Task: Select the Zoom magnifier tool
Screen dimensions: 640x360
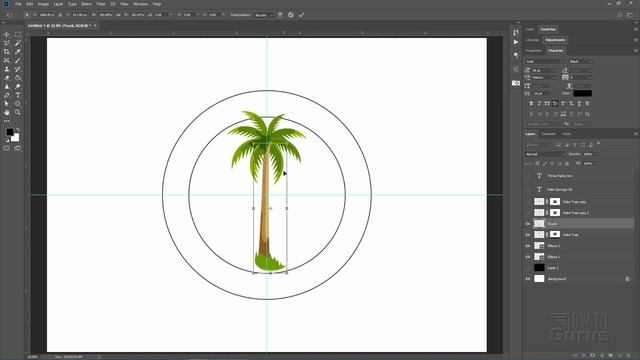Action: (18, 112)
